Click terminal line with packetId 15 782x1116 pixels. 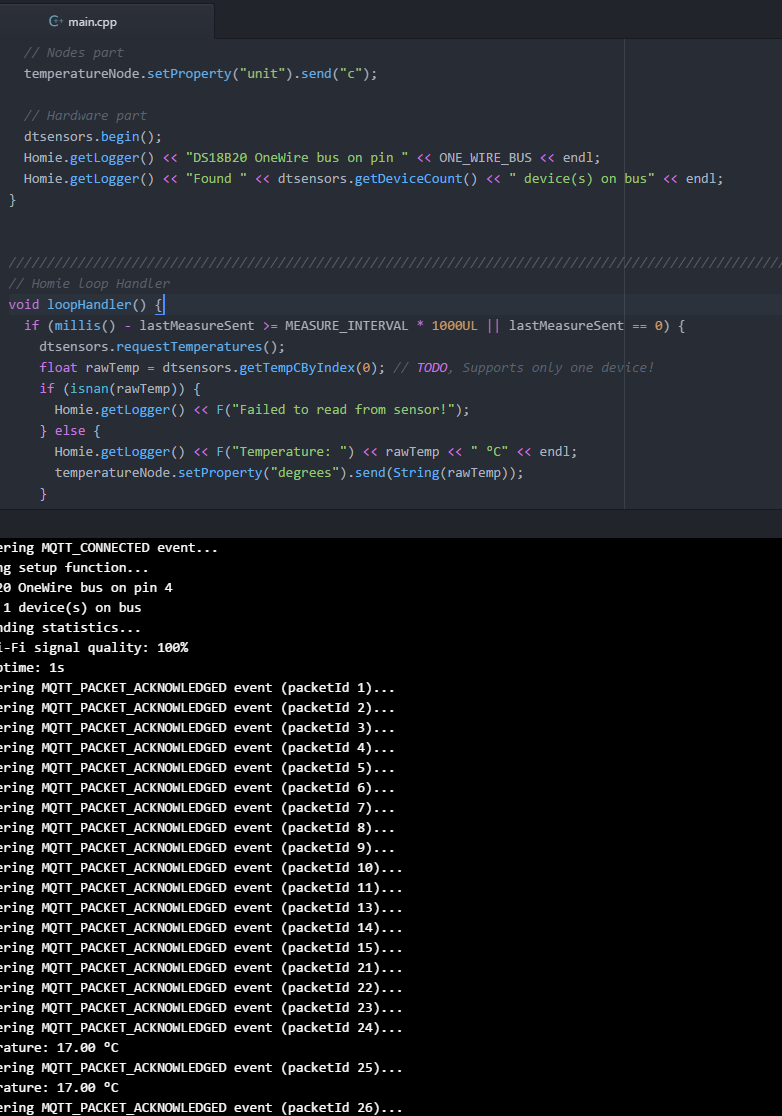point(201,948)
